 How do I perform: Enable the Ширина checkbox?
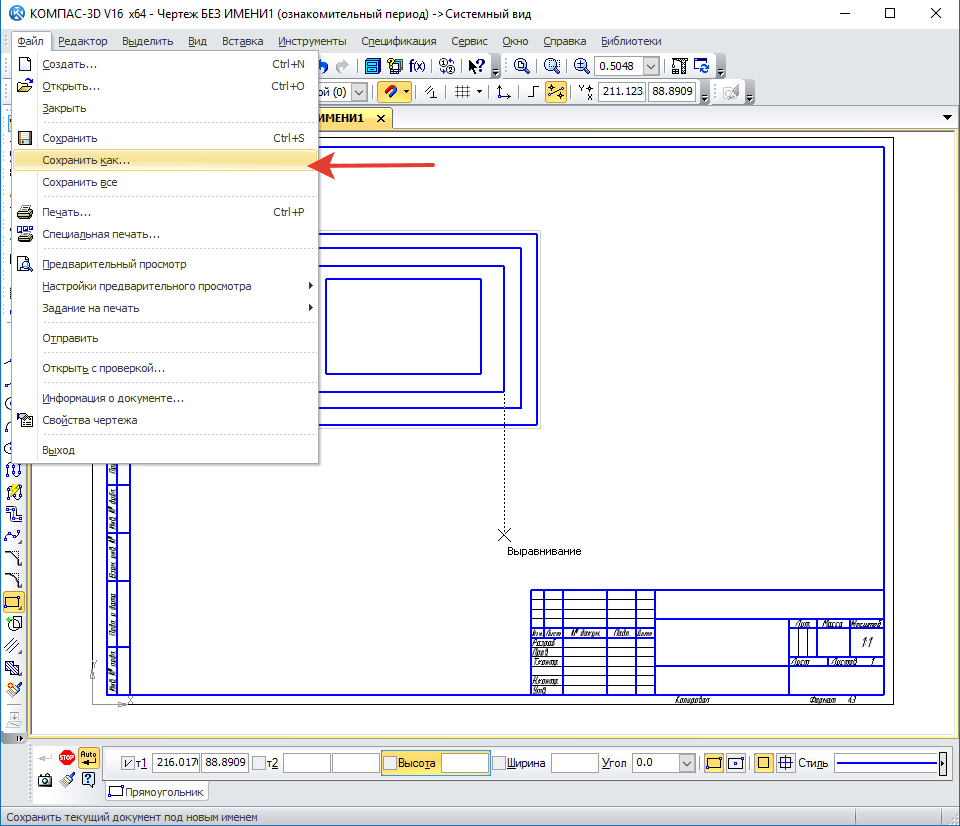498,763
